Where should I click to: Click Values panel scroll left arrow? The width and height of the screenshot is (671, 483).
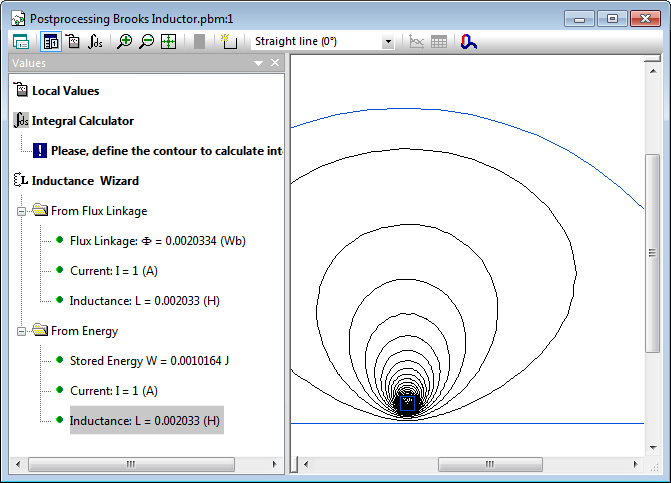click(x=18, y=464)
